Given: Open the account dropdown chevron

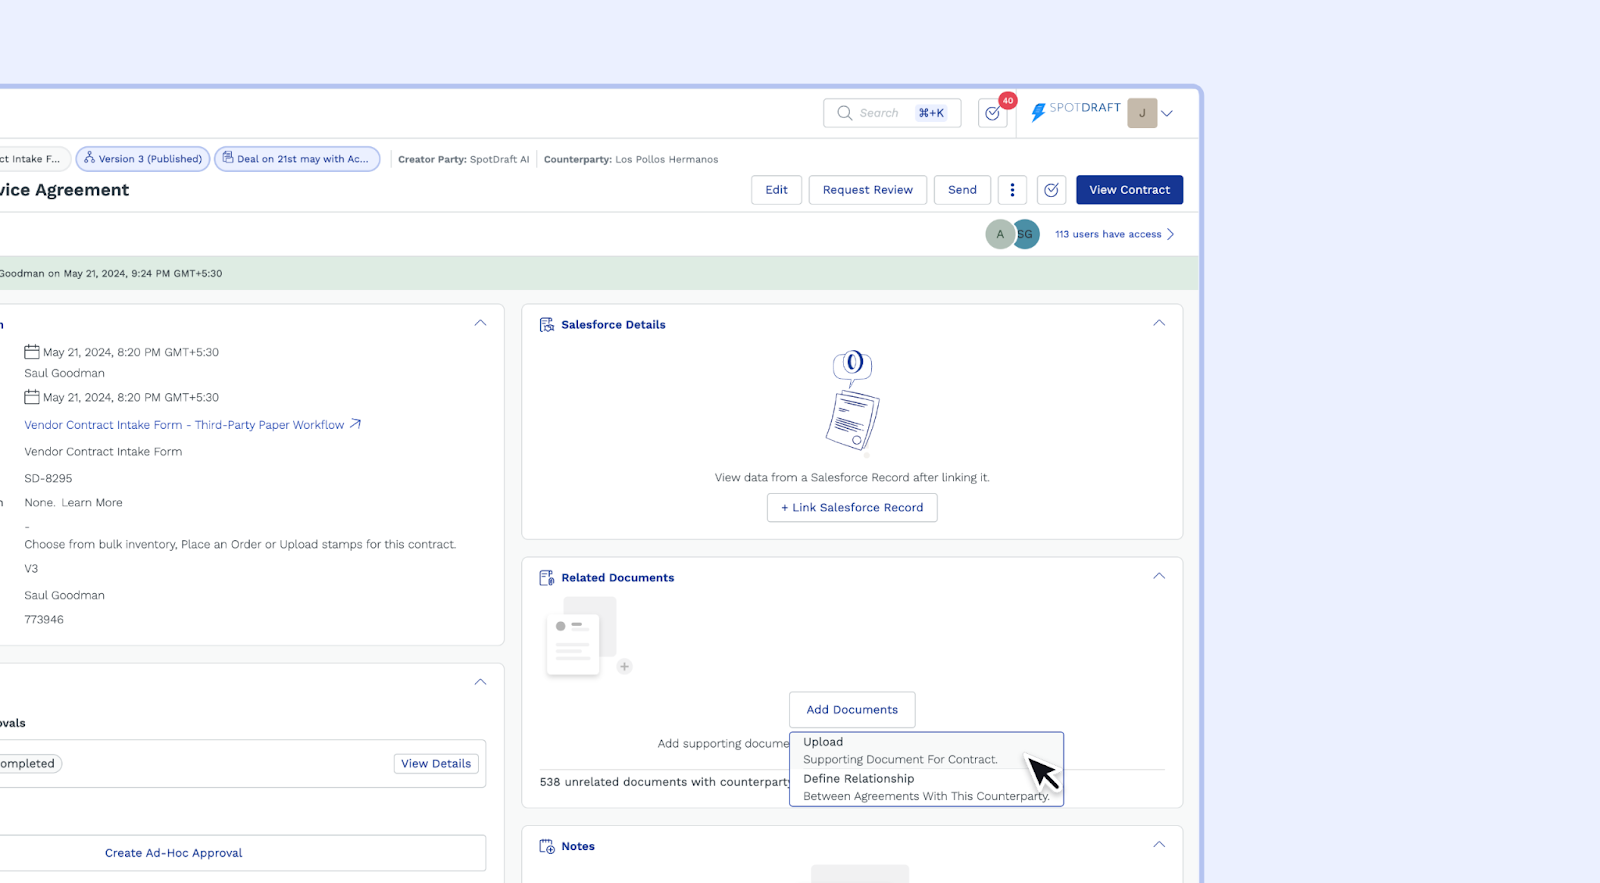Looking at the screenshot, I should [1167, 113].
